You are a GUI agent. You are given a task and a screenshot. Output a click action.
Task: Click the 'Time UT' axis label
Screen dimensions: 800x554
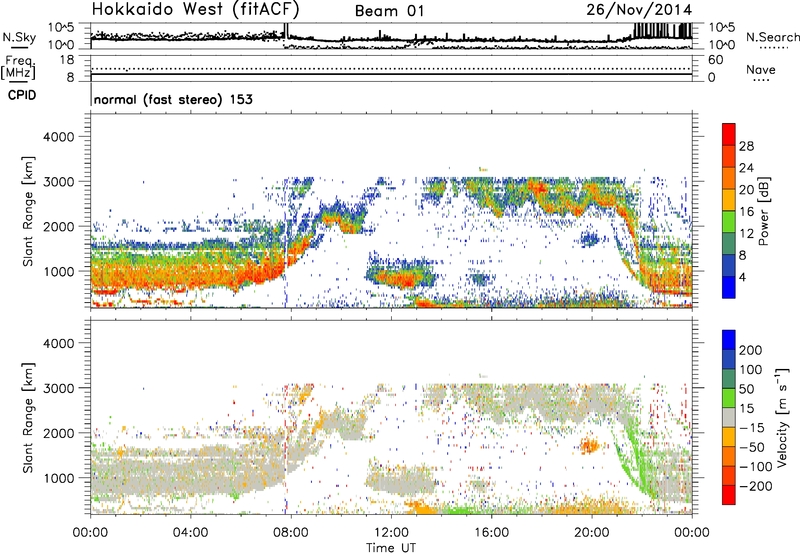tap(391, 548)
